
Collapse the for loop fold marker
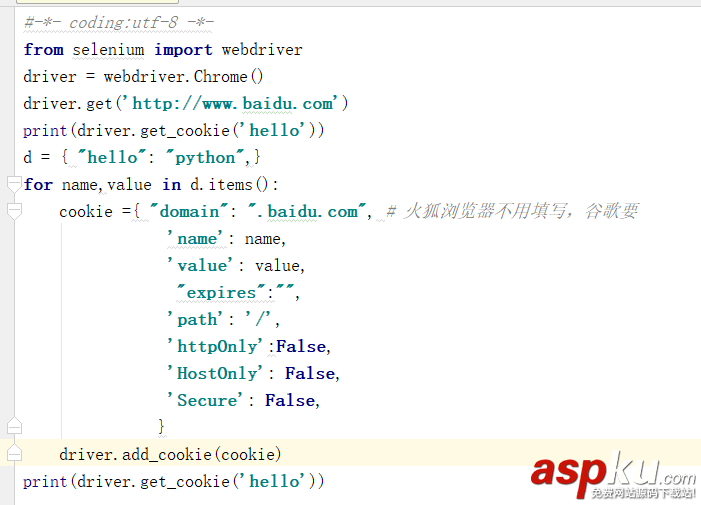14,184
